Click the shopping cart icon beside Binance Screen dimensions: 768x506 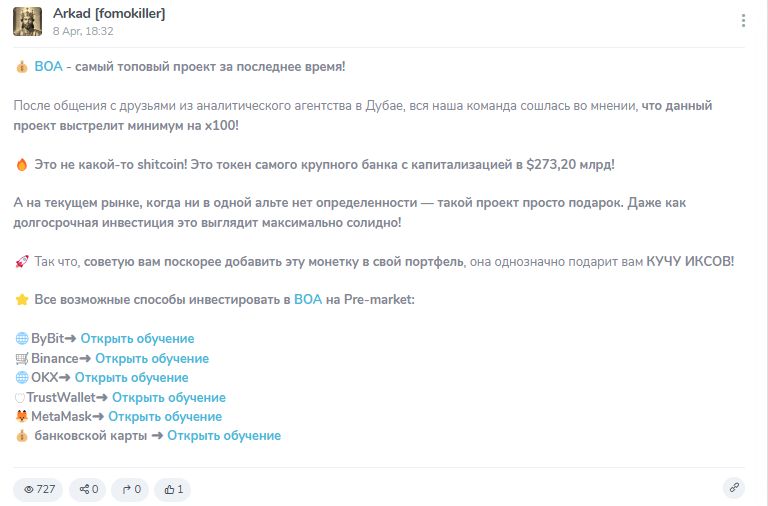(x=22, y=359)
